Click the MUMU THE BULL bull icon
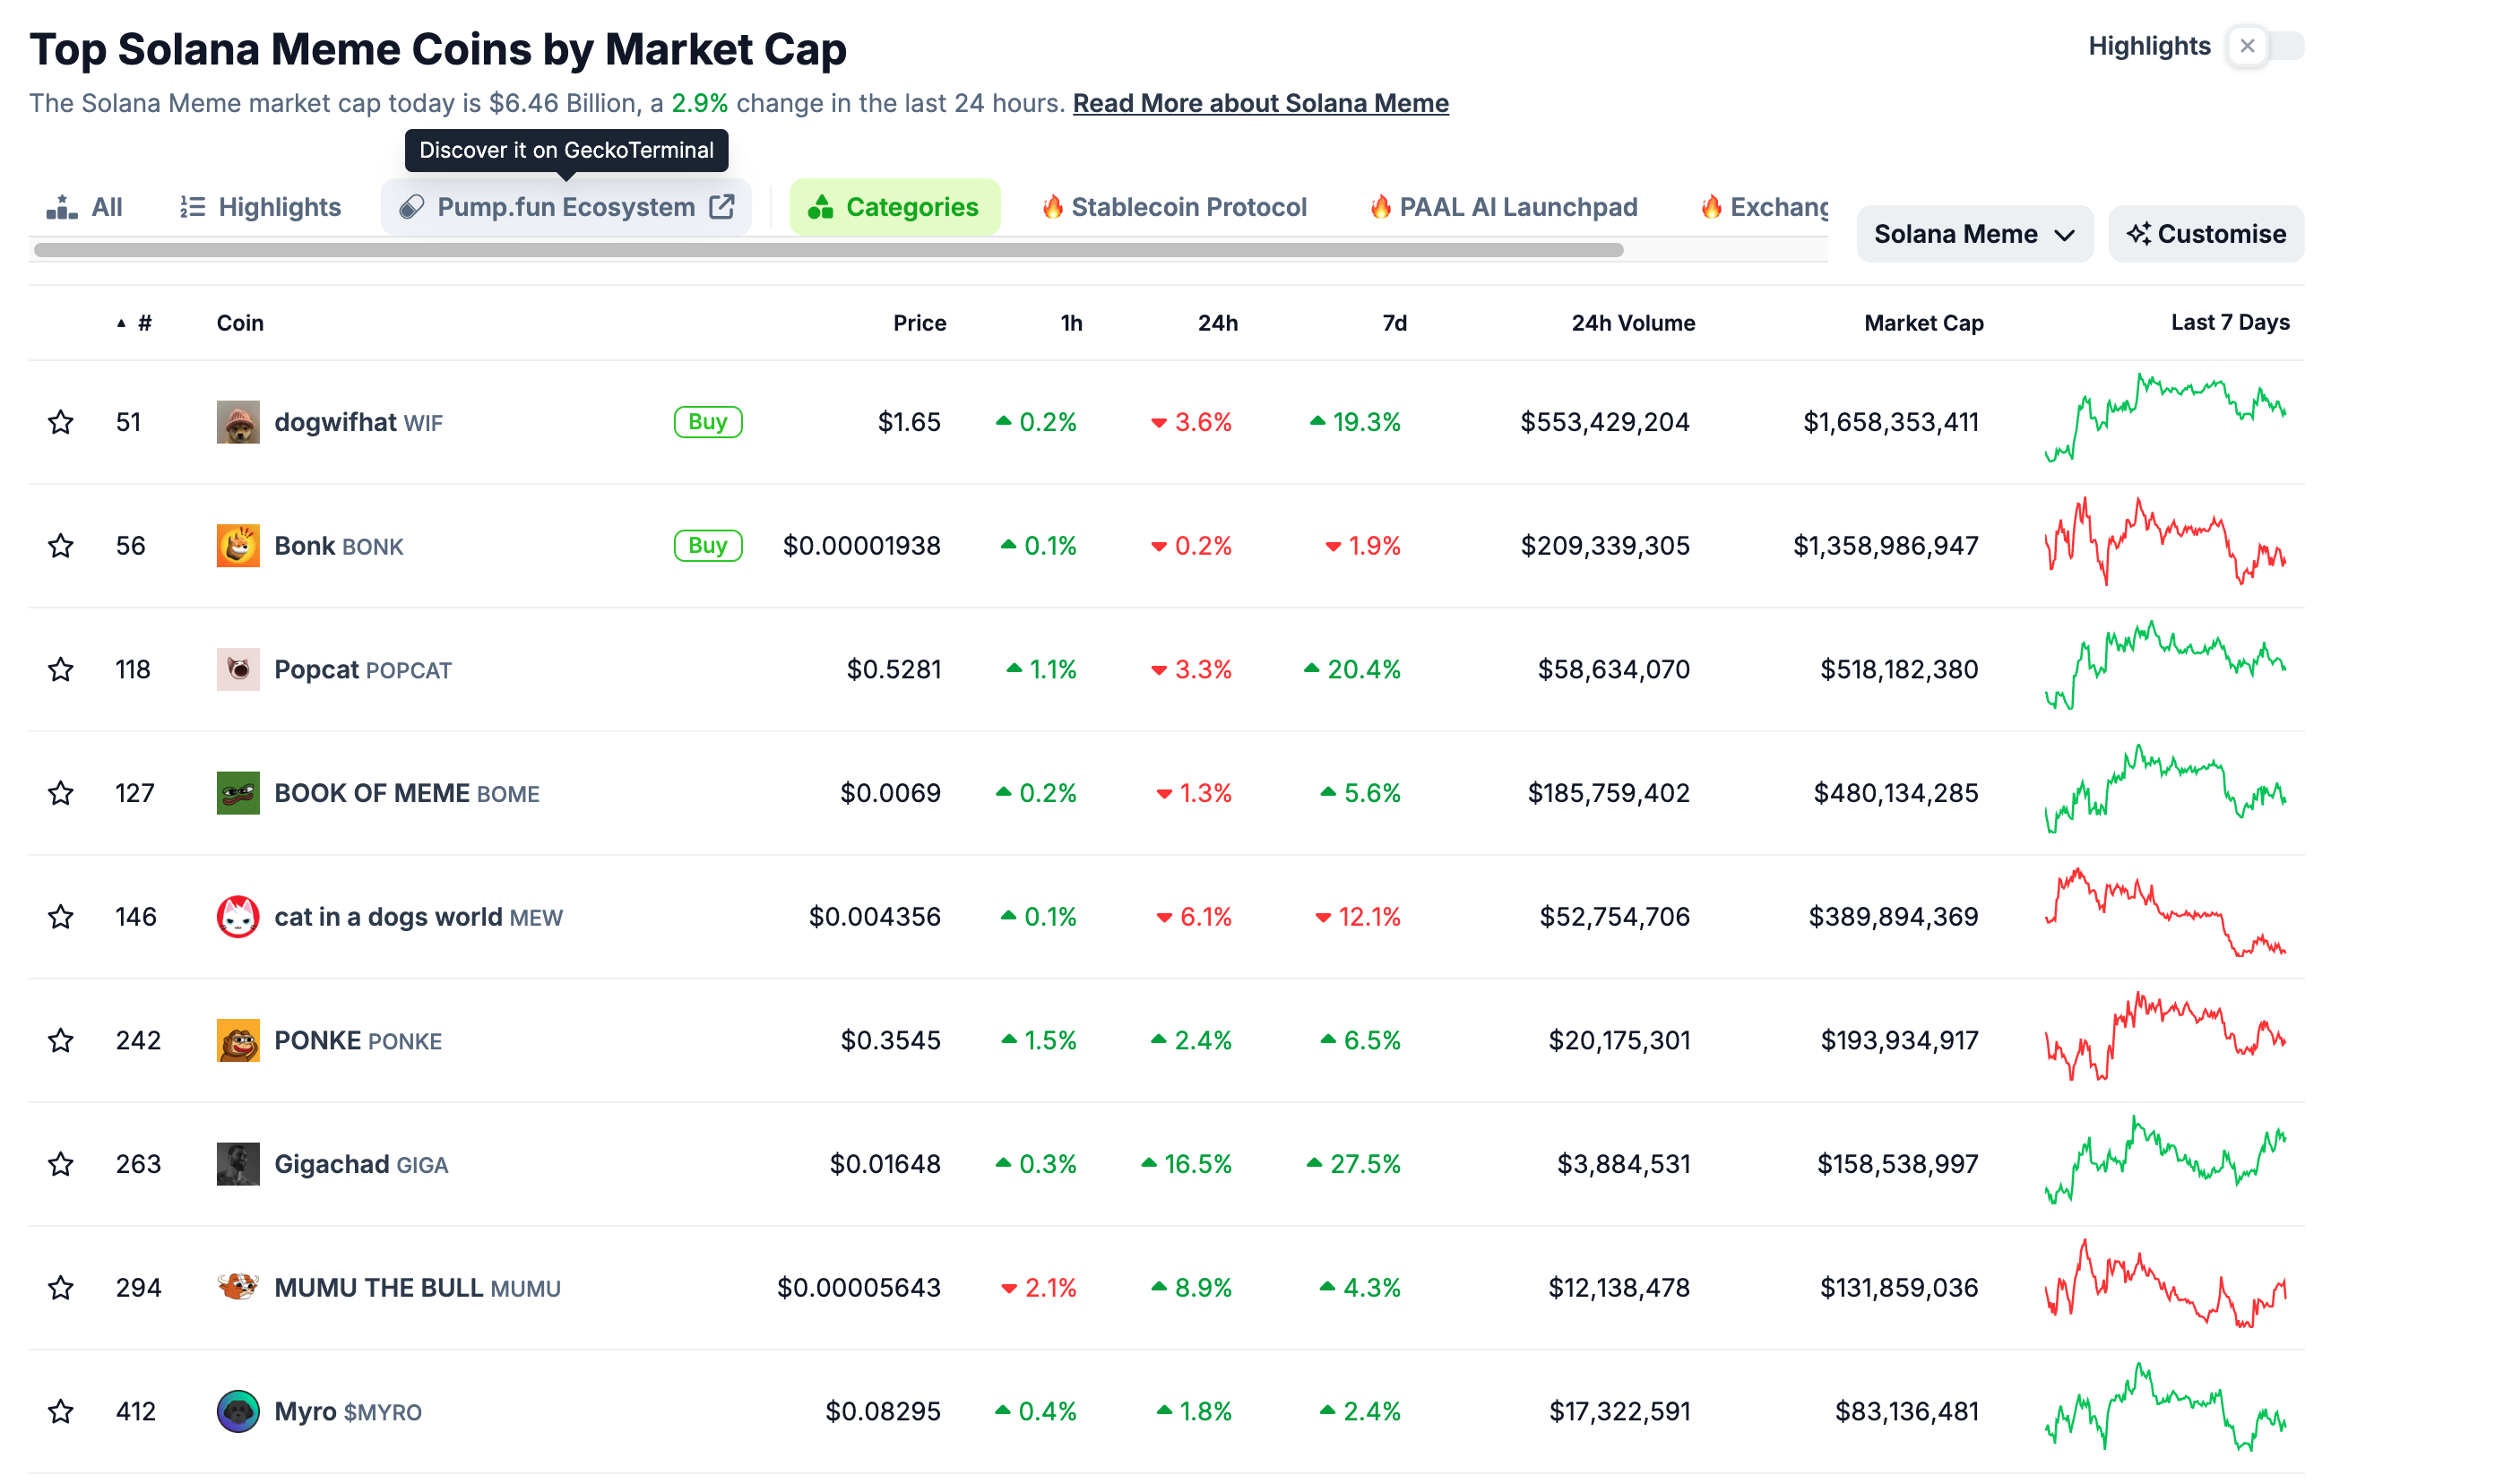This screenshot has width=2495, height=1484. pyautogui.click(x=238, y=1287)
